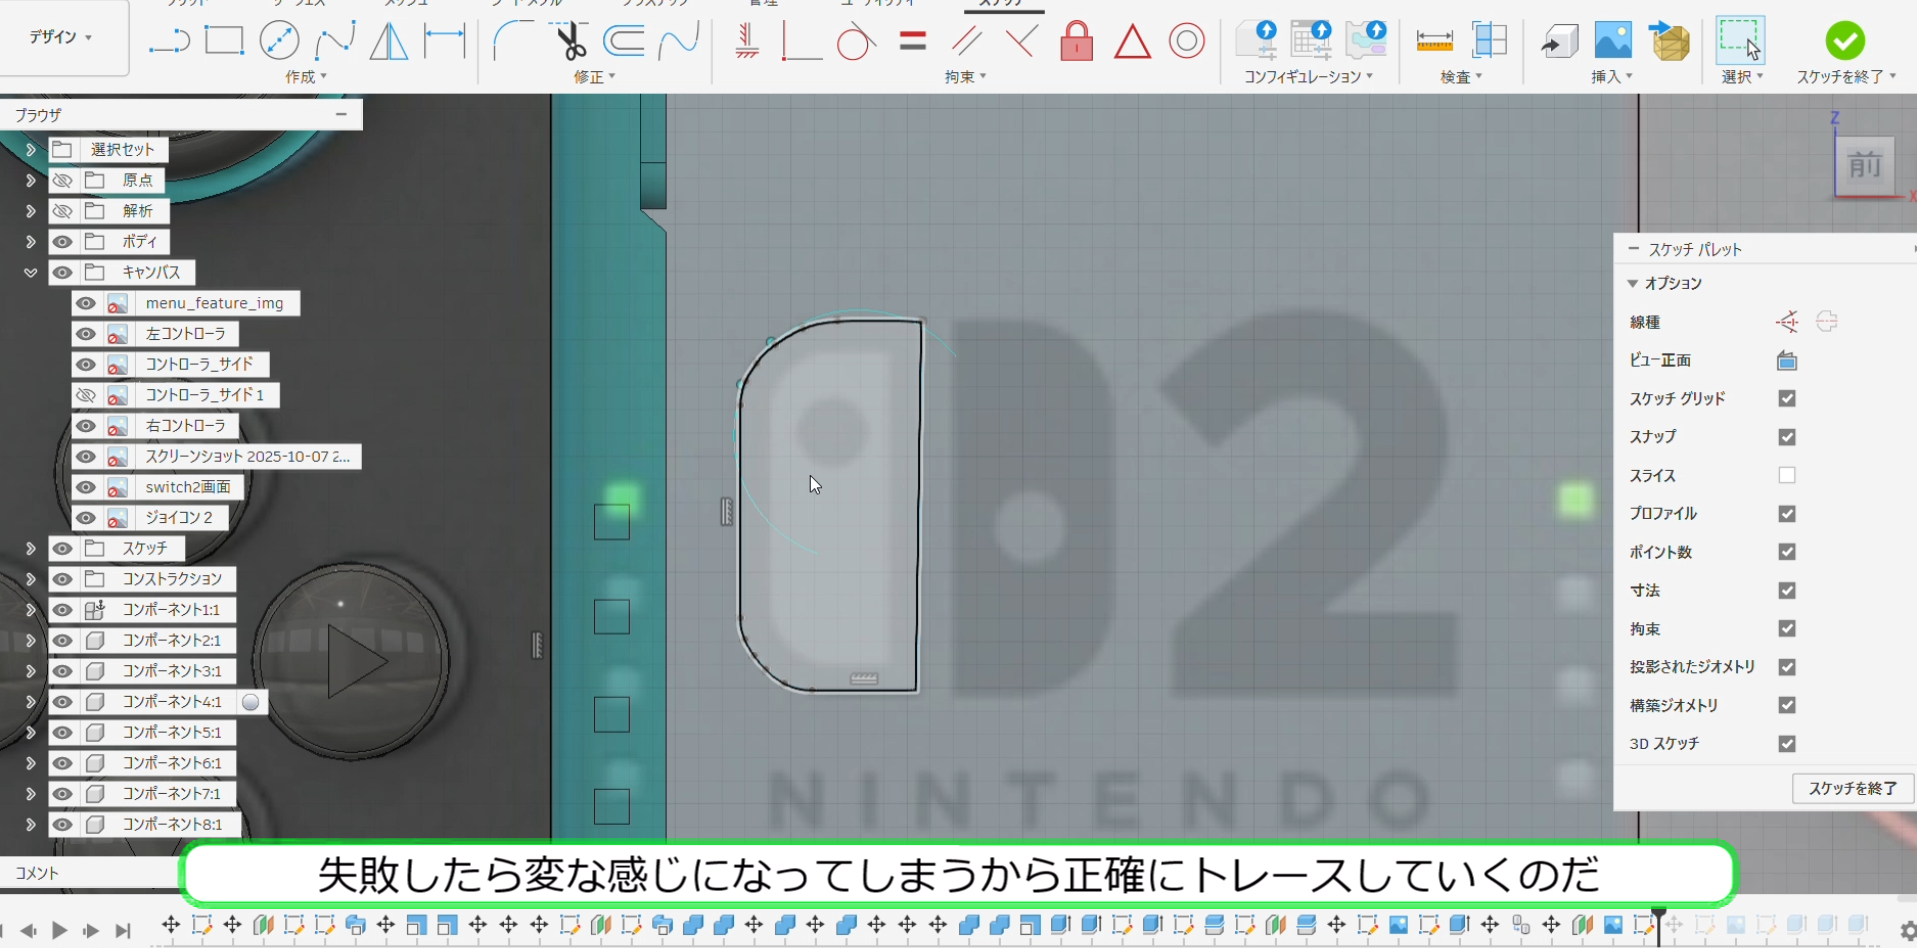Open the 拘束 dropdown menu
The height and width of the screenshot is (948, 1917).
coord(966,77)
